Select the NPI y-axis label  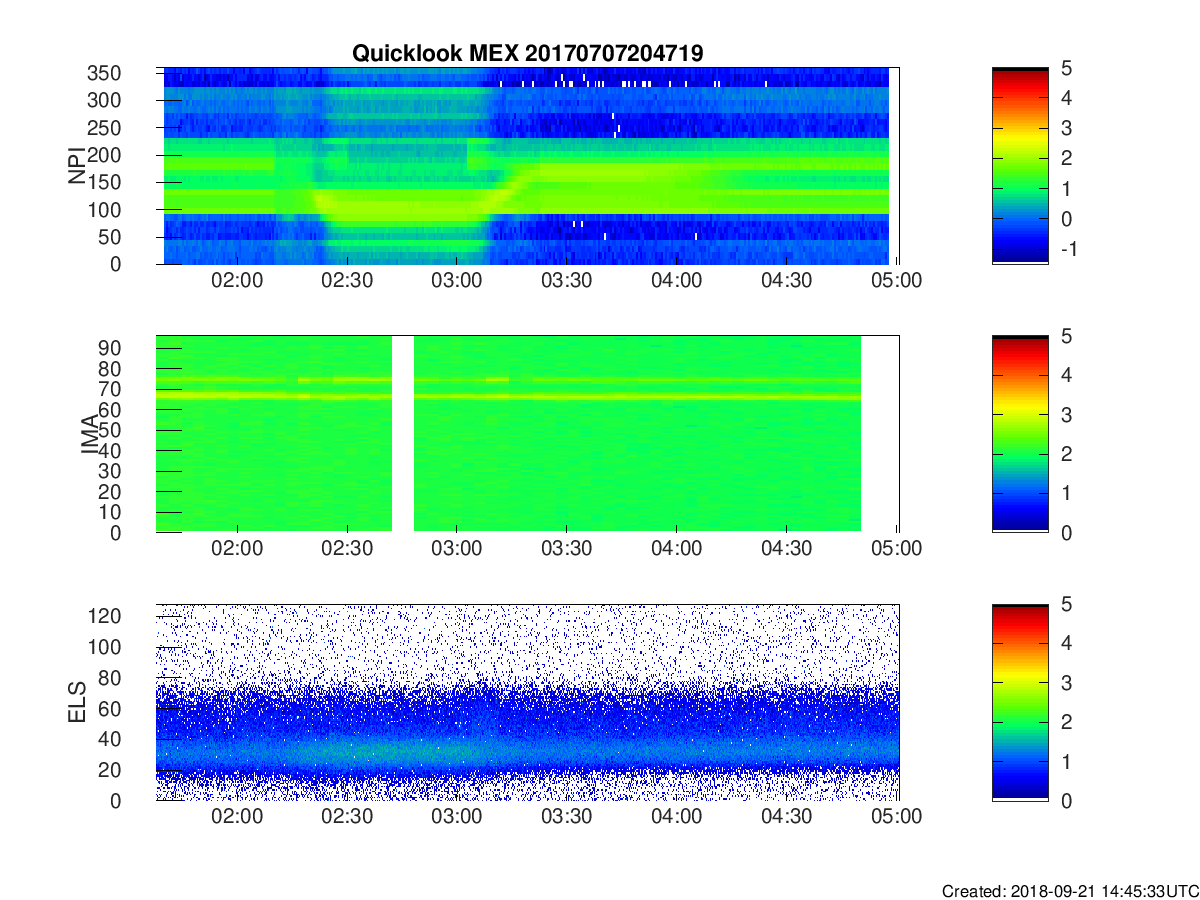(76, 166)
